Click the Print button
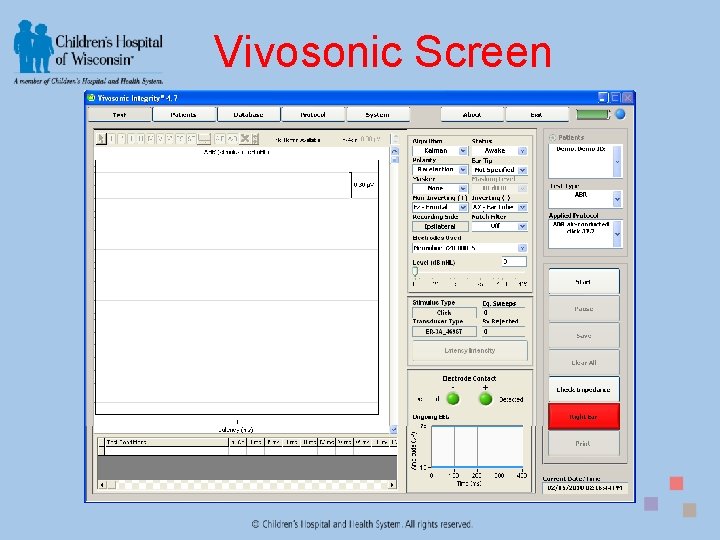720x540 pixels. point(584,443)
